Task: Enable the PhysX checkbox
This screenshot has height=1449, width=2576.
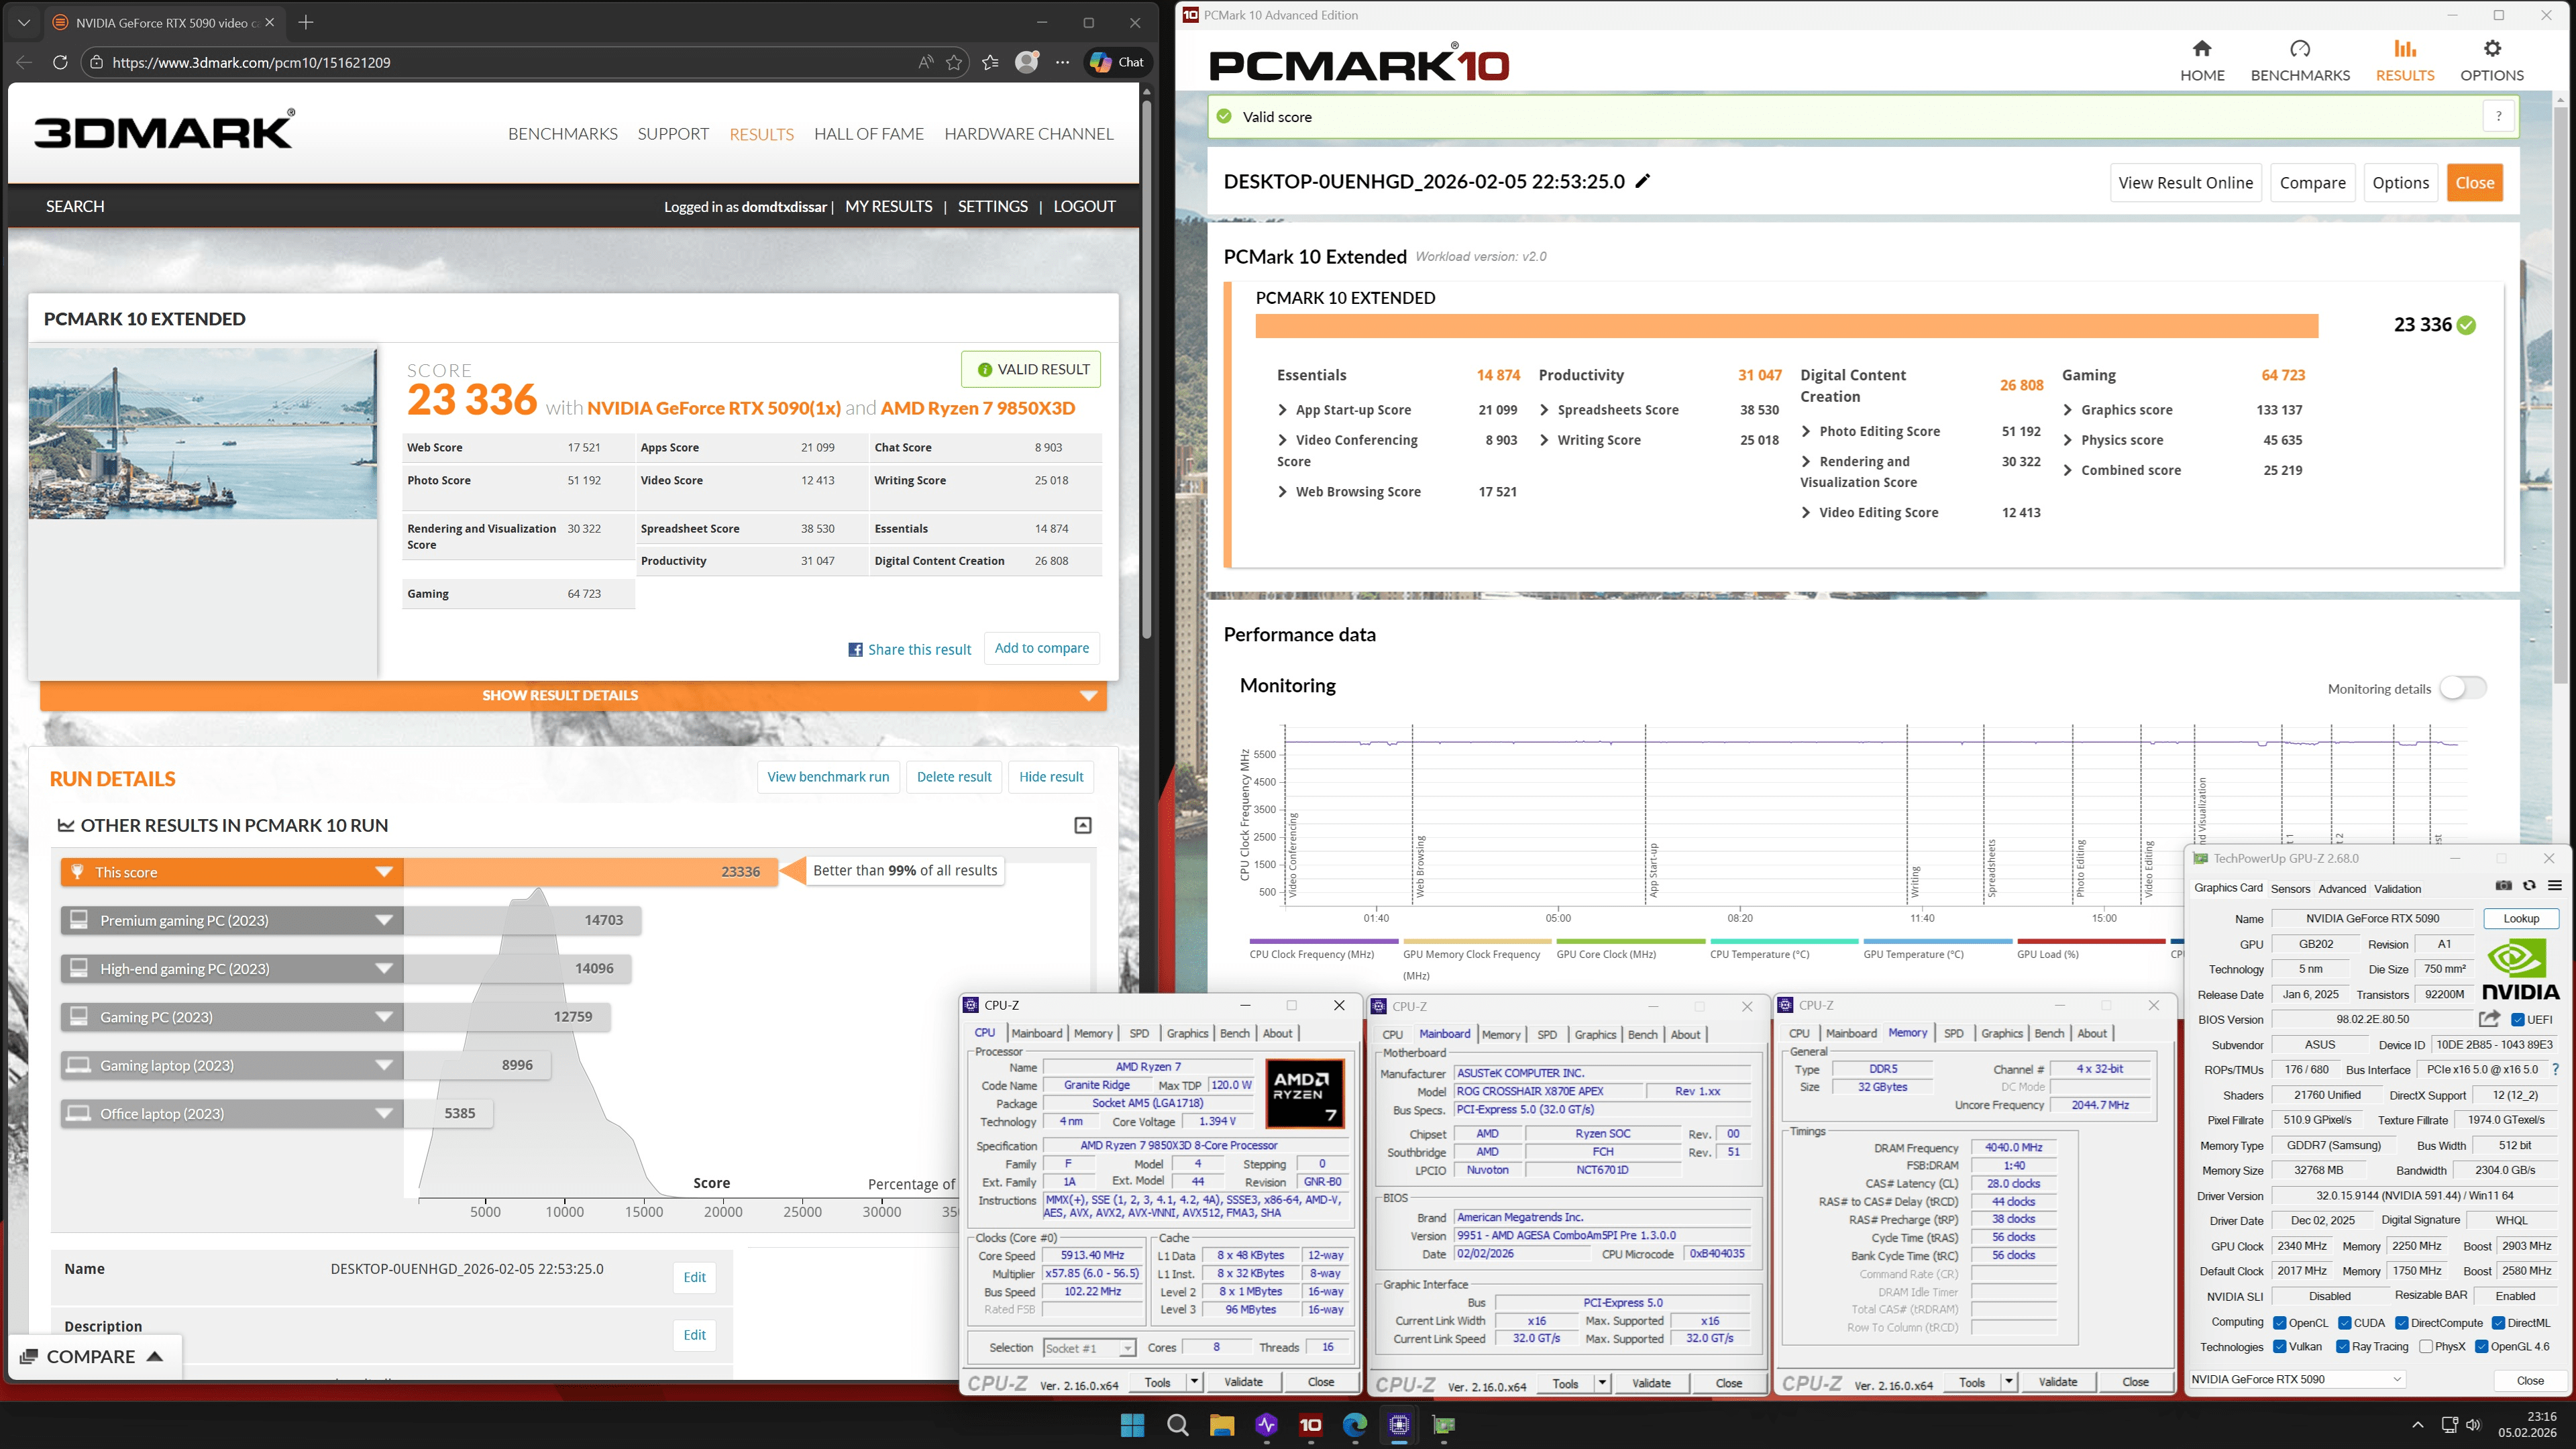Action: click(2426, 1347)
